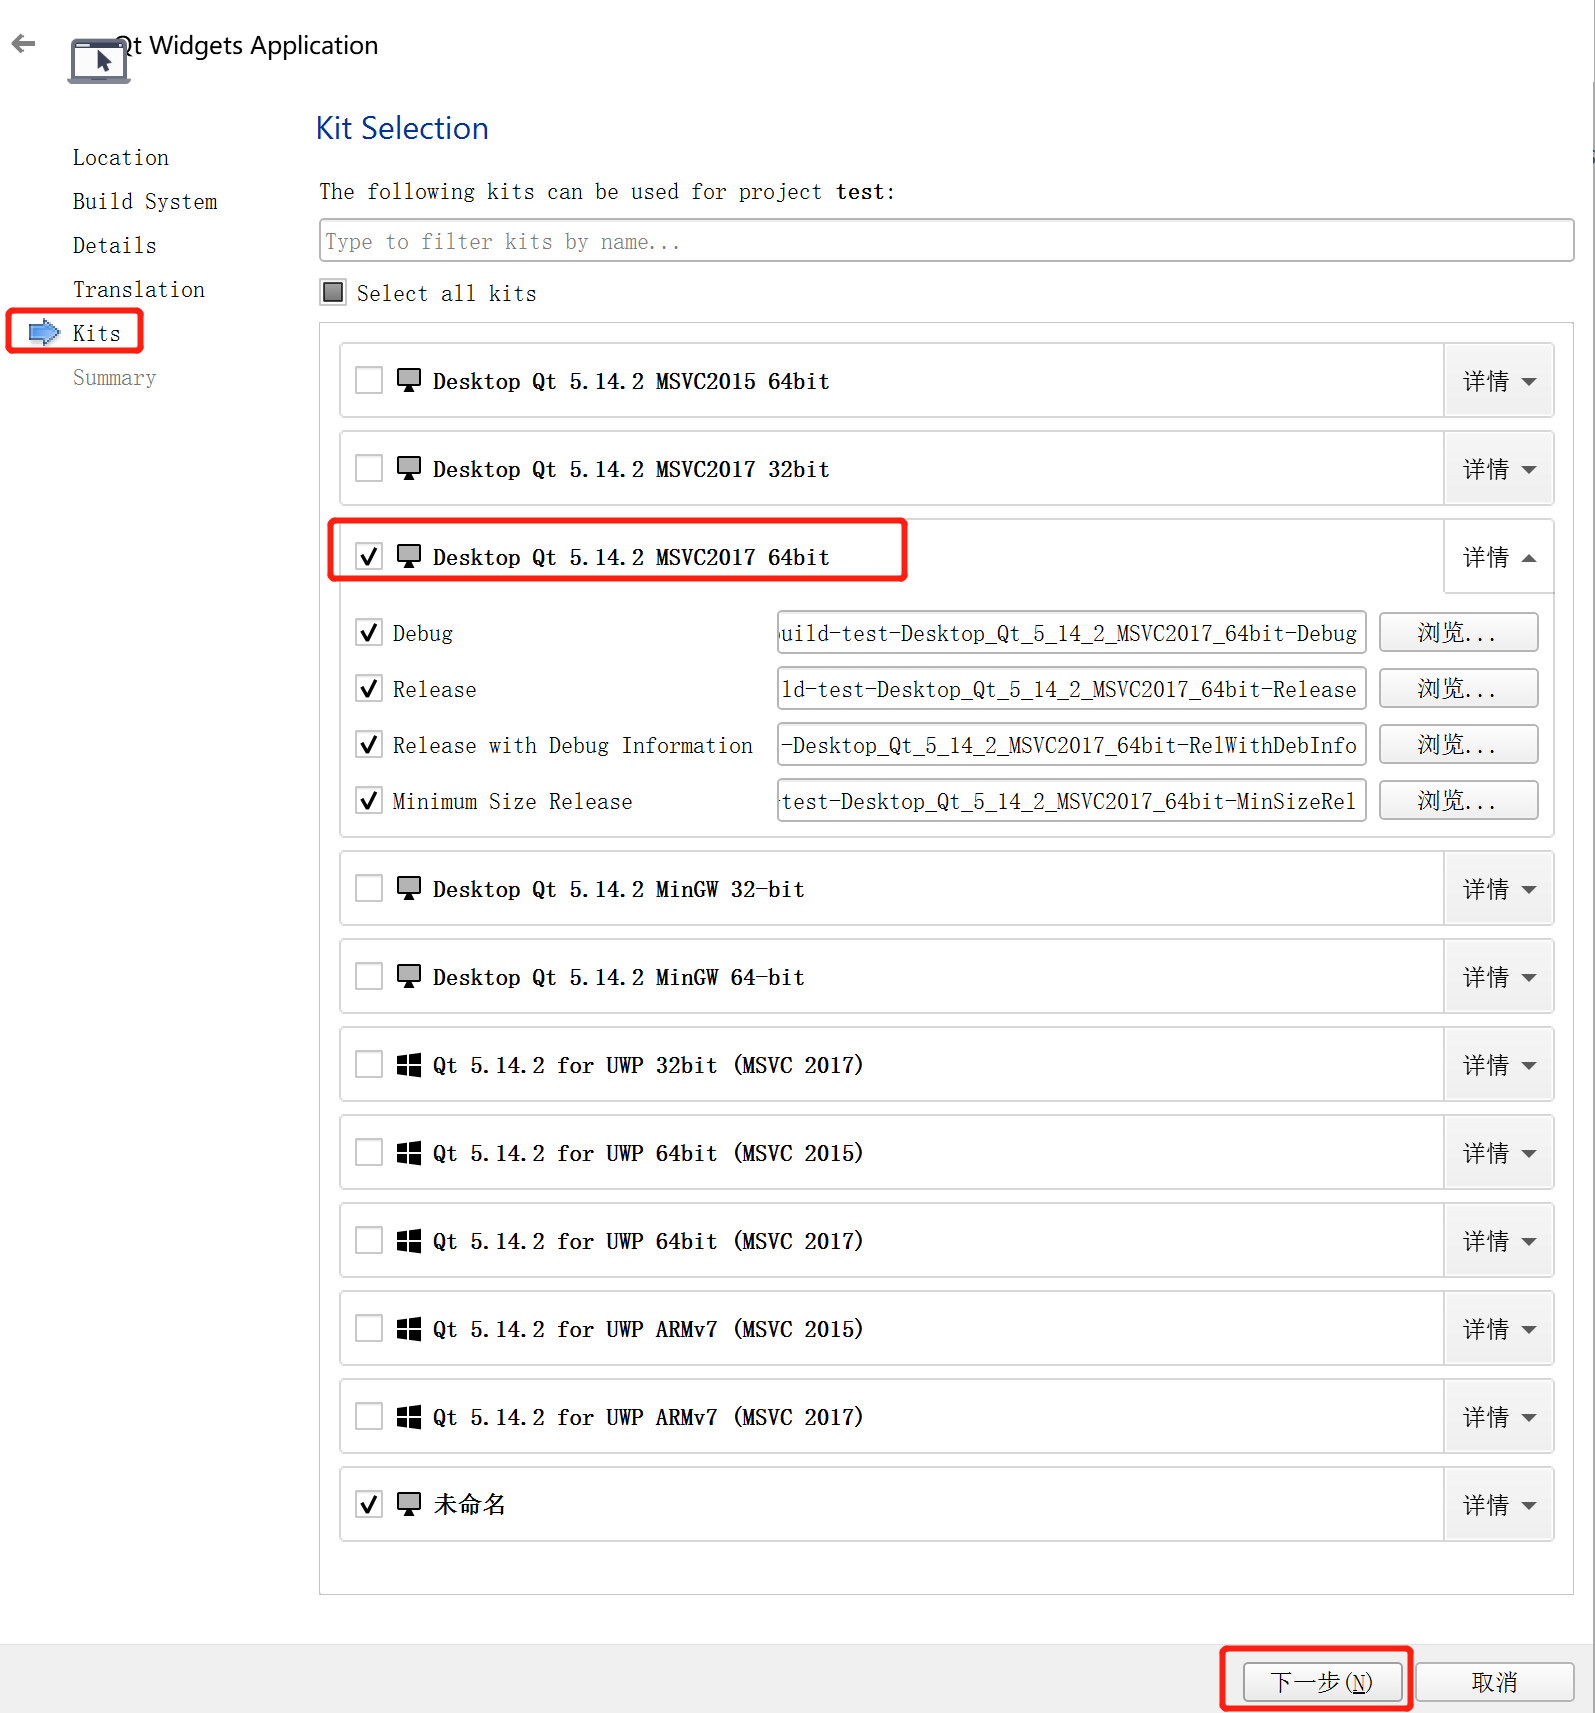Click the RelWithDebInfo build directory field
The image size is (1595, 1713).
1071,744
